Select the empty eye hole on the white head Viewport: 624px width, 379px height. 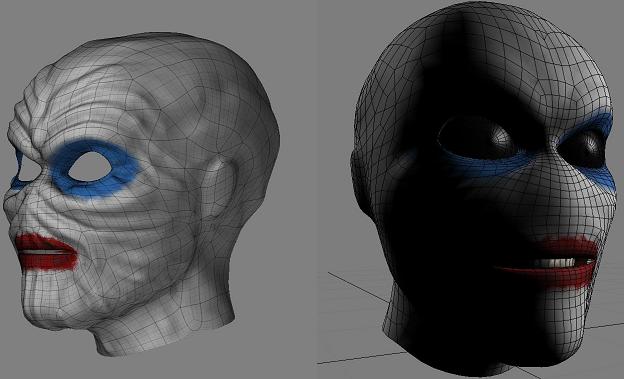click(x=90, y=167)
